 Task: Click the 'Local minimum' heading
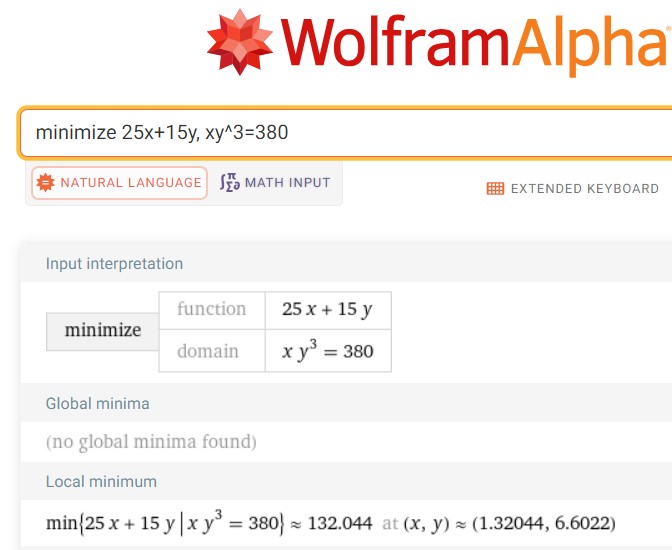pos(102,482)
